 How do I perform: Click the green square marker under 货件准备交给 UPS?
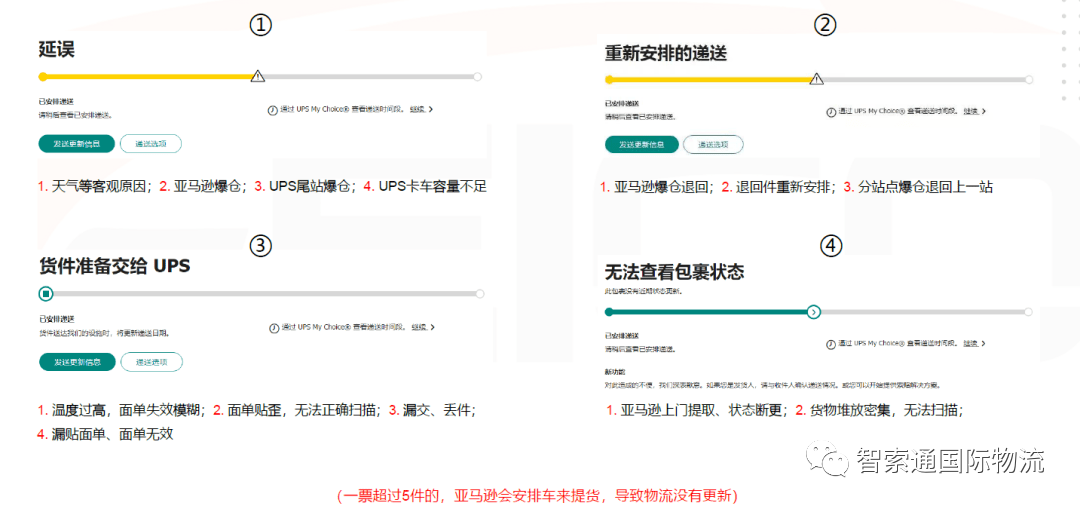pyautogui.click(x=45, y=294)
